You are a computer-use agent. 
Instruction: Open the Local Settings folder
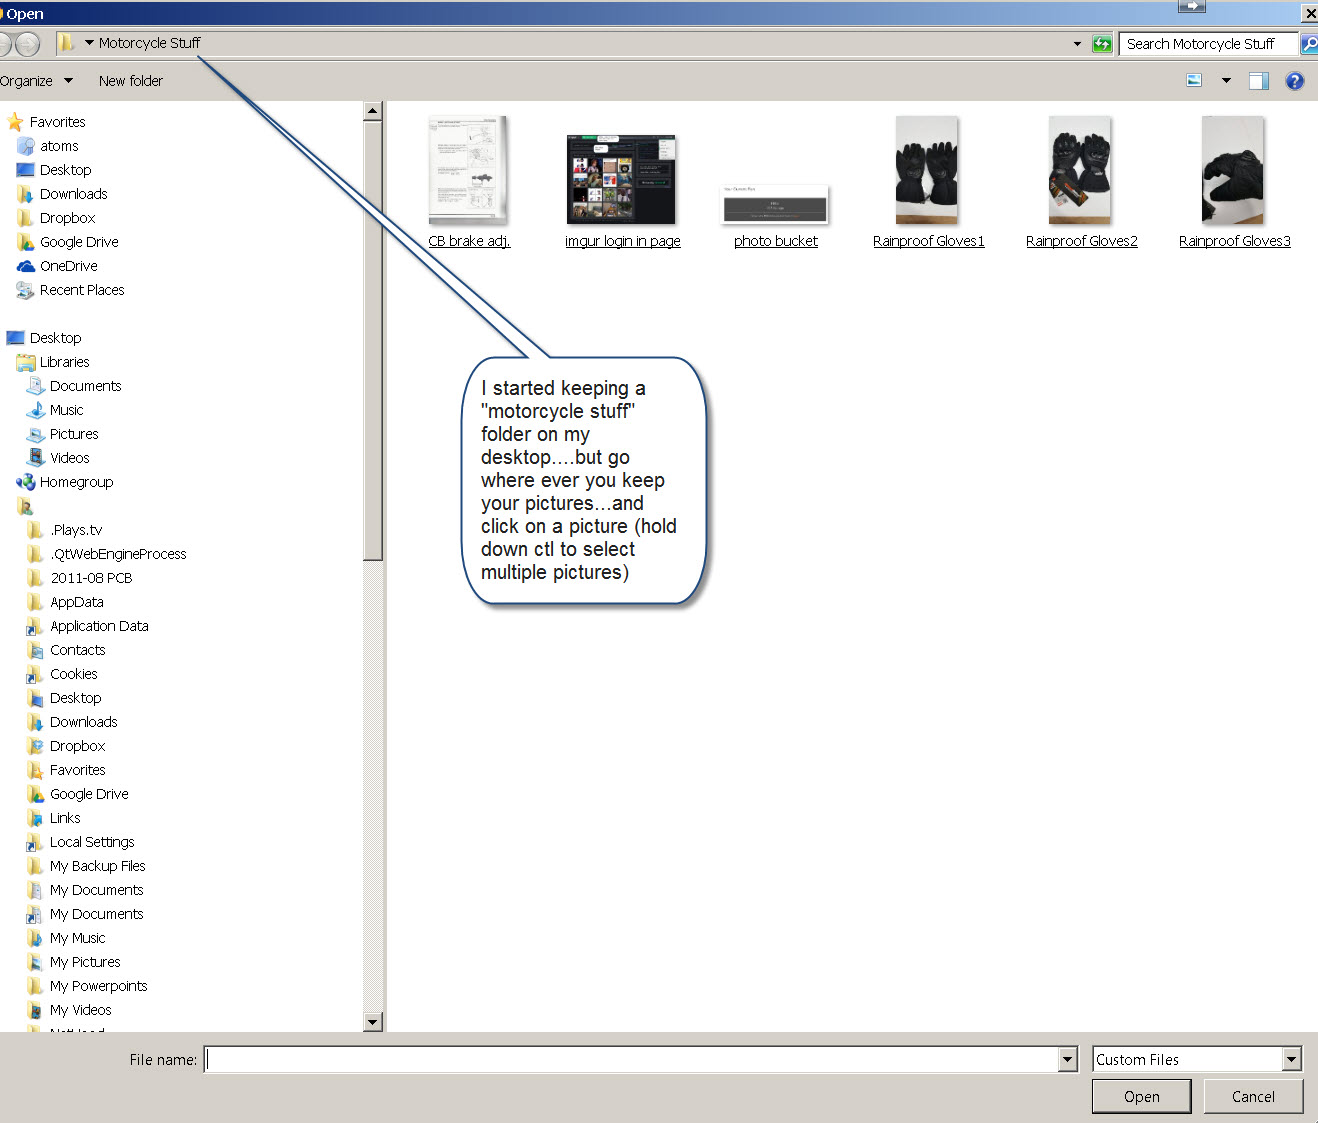[x=91, y=842]
